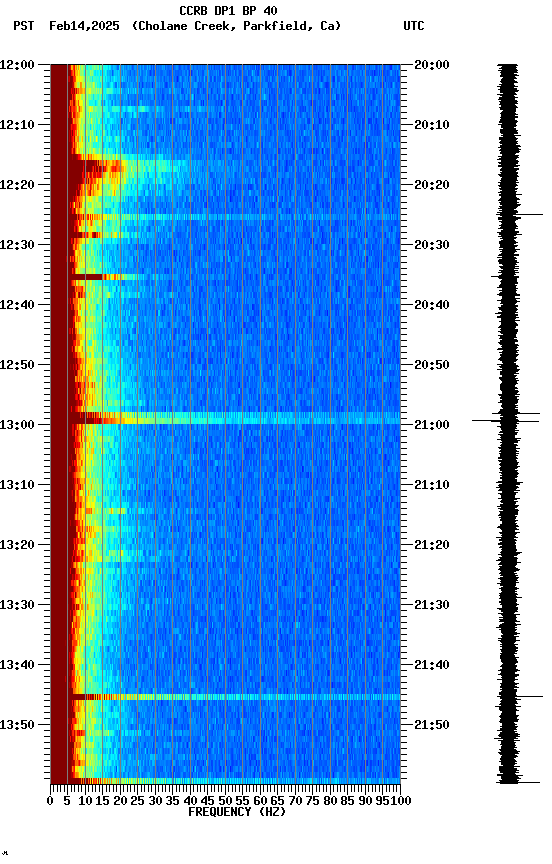Click the 45 Hz frequency axis label
This screenshot has width=552, height=864.
click(208, 801)
